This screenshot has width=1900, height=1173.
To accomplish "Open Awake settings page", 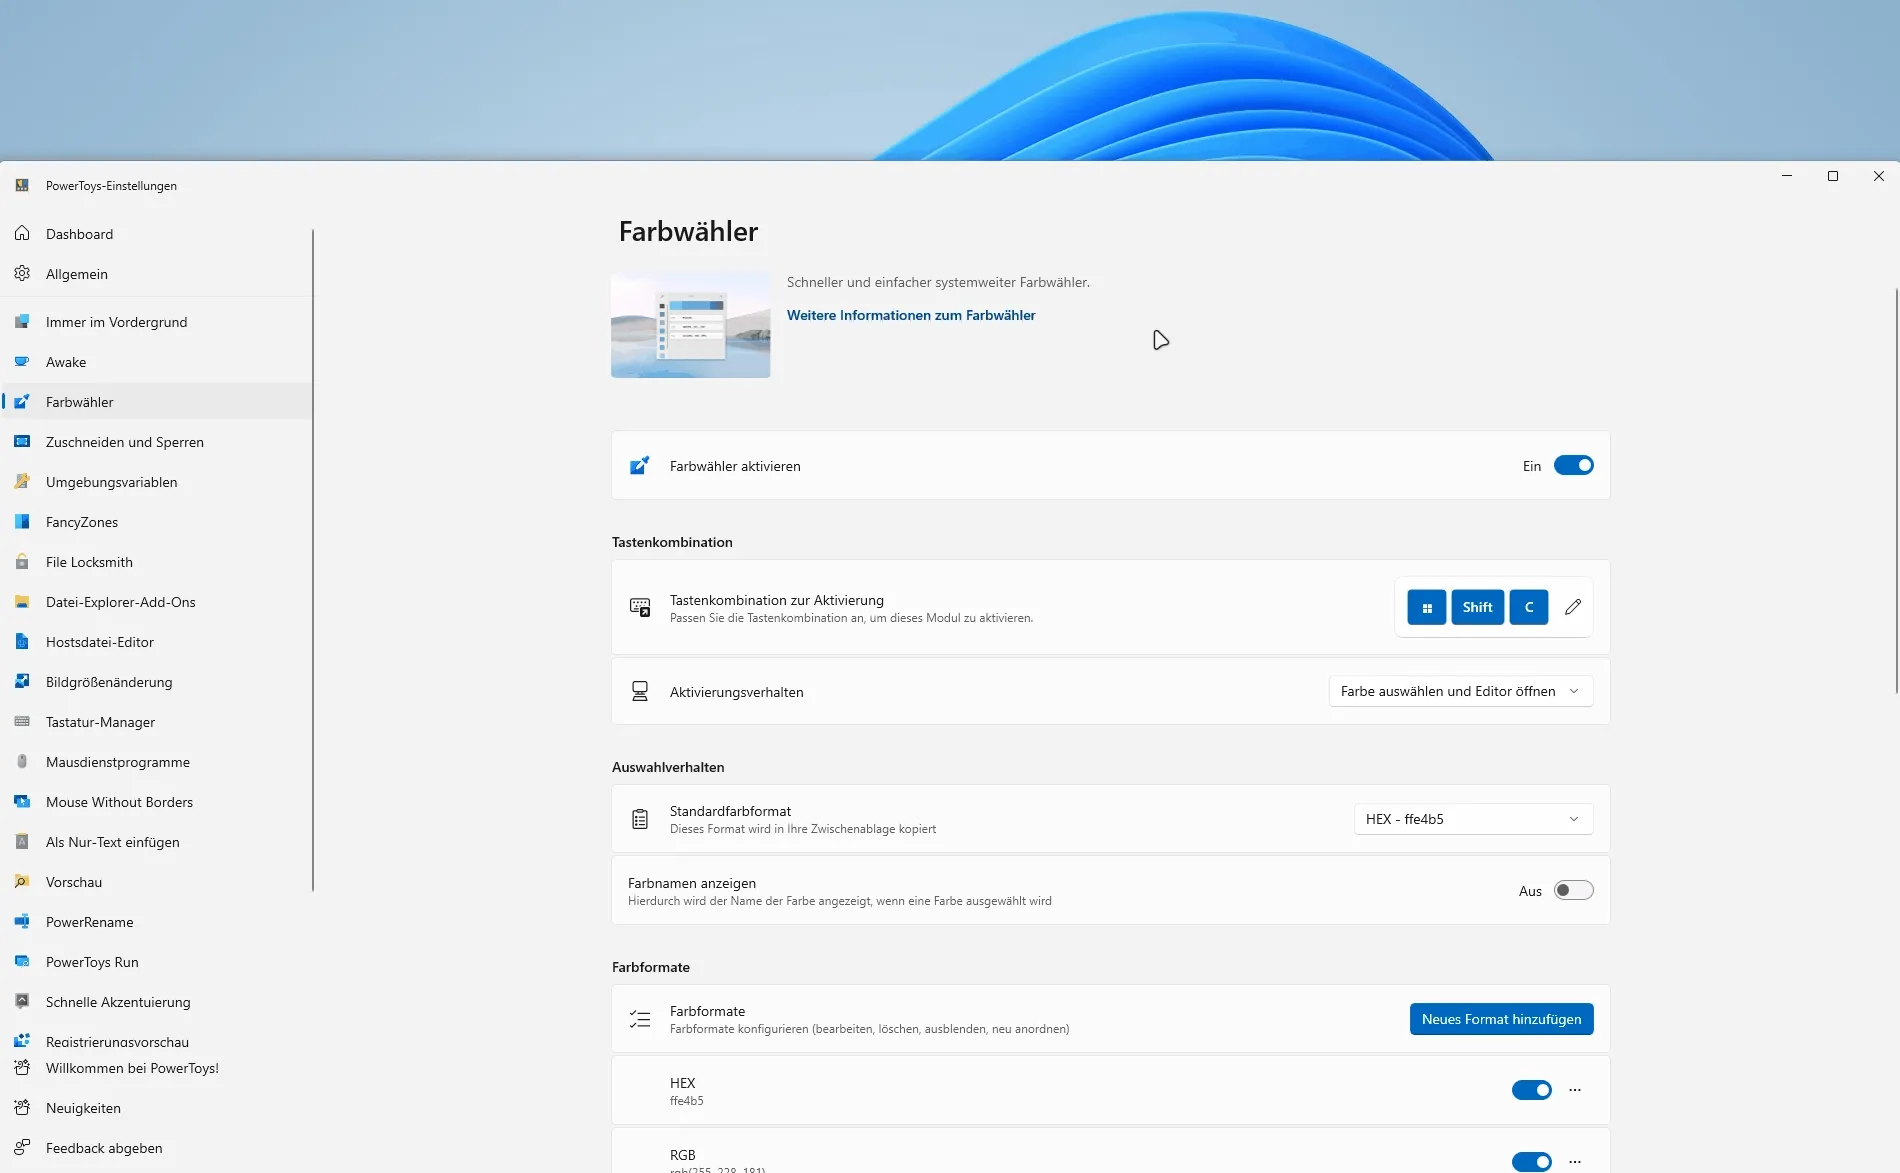I will [158, 361].
